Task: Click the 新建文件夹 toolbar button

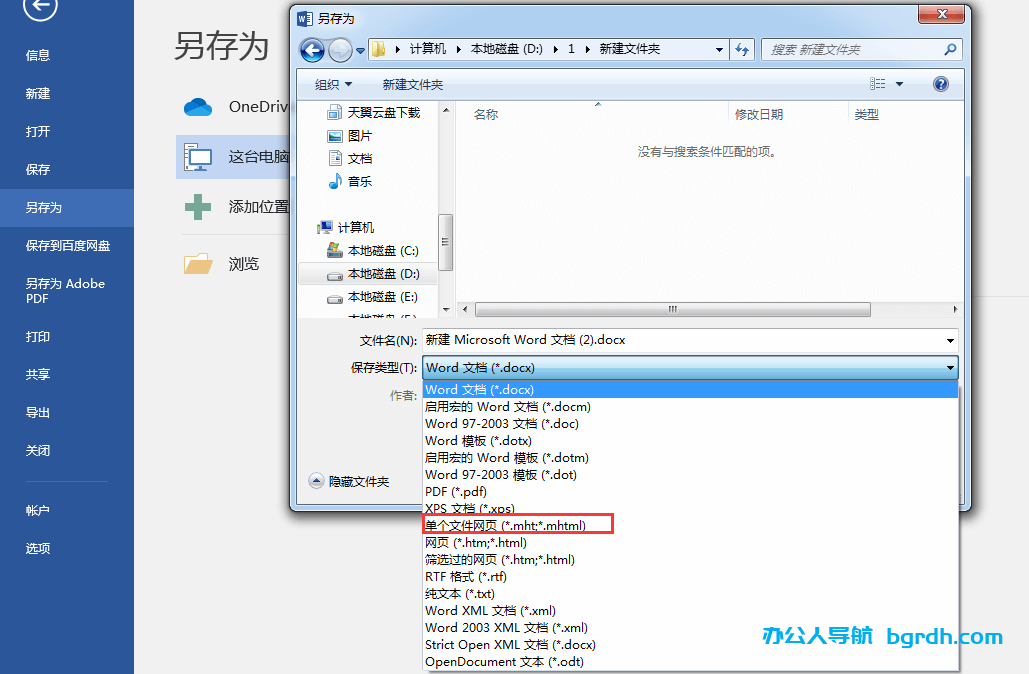Action: pyautogui.click(x=413, y=85)
